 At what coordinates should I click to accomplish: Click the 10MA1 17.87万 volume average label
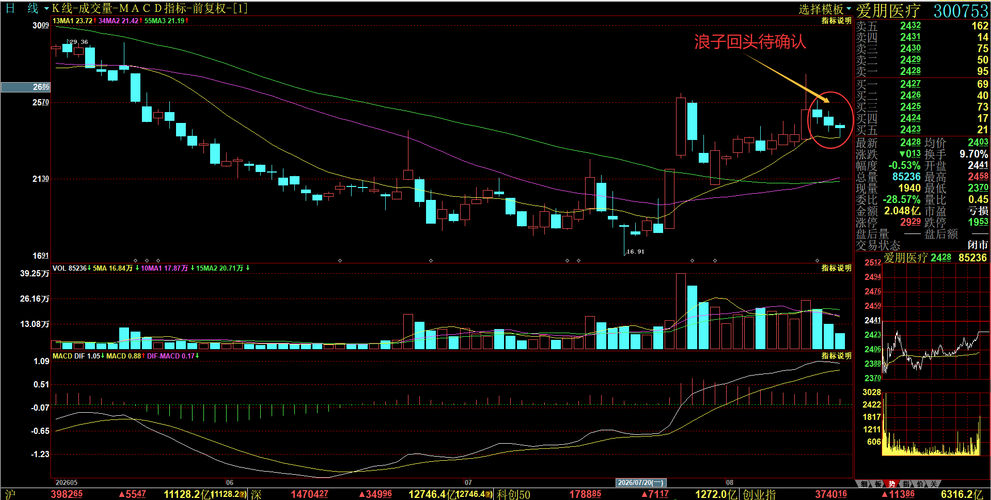[x=166, y=268]
